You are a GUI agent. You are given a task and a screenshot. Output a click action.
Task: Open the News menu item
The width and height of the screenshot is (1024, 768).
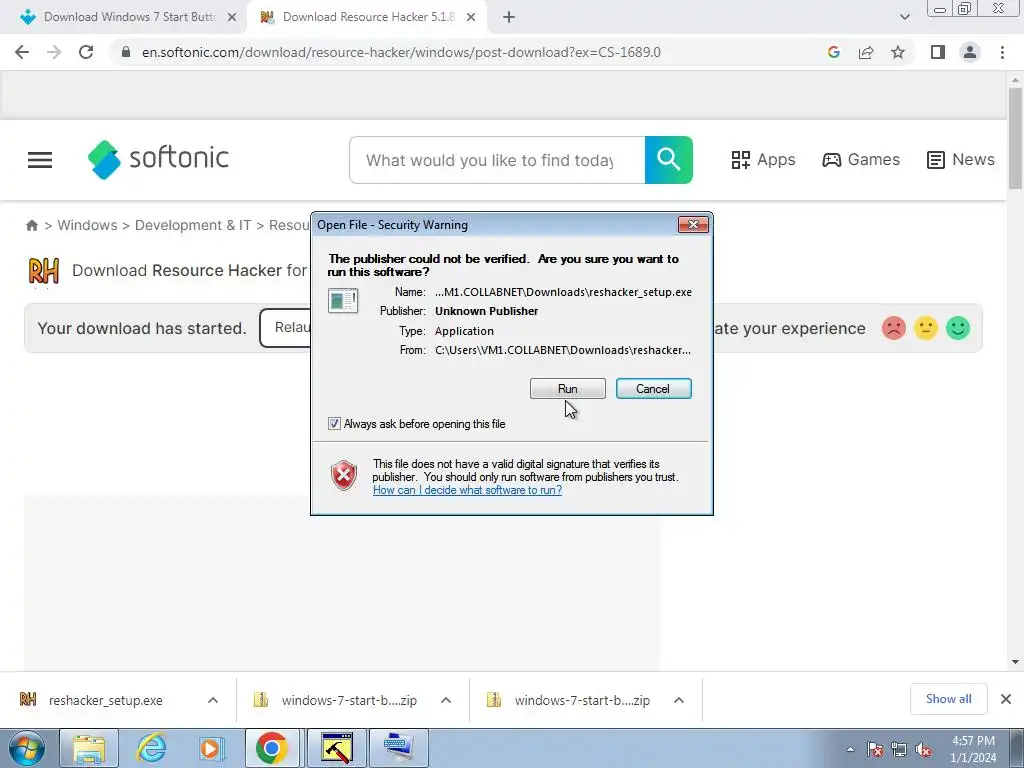pyautogui.click(x=961, y=160)
